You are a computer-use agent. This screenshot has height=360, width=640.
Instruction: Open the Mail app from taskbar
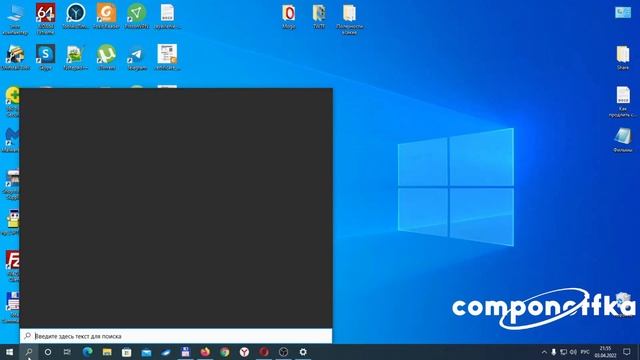(x=146, y=352)
